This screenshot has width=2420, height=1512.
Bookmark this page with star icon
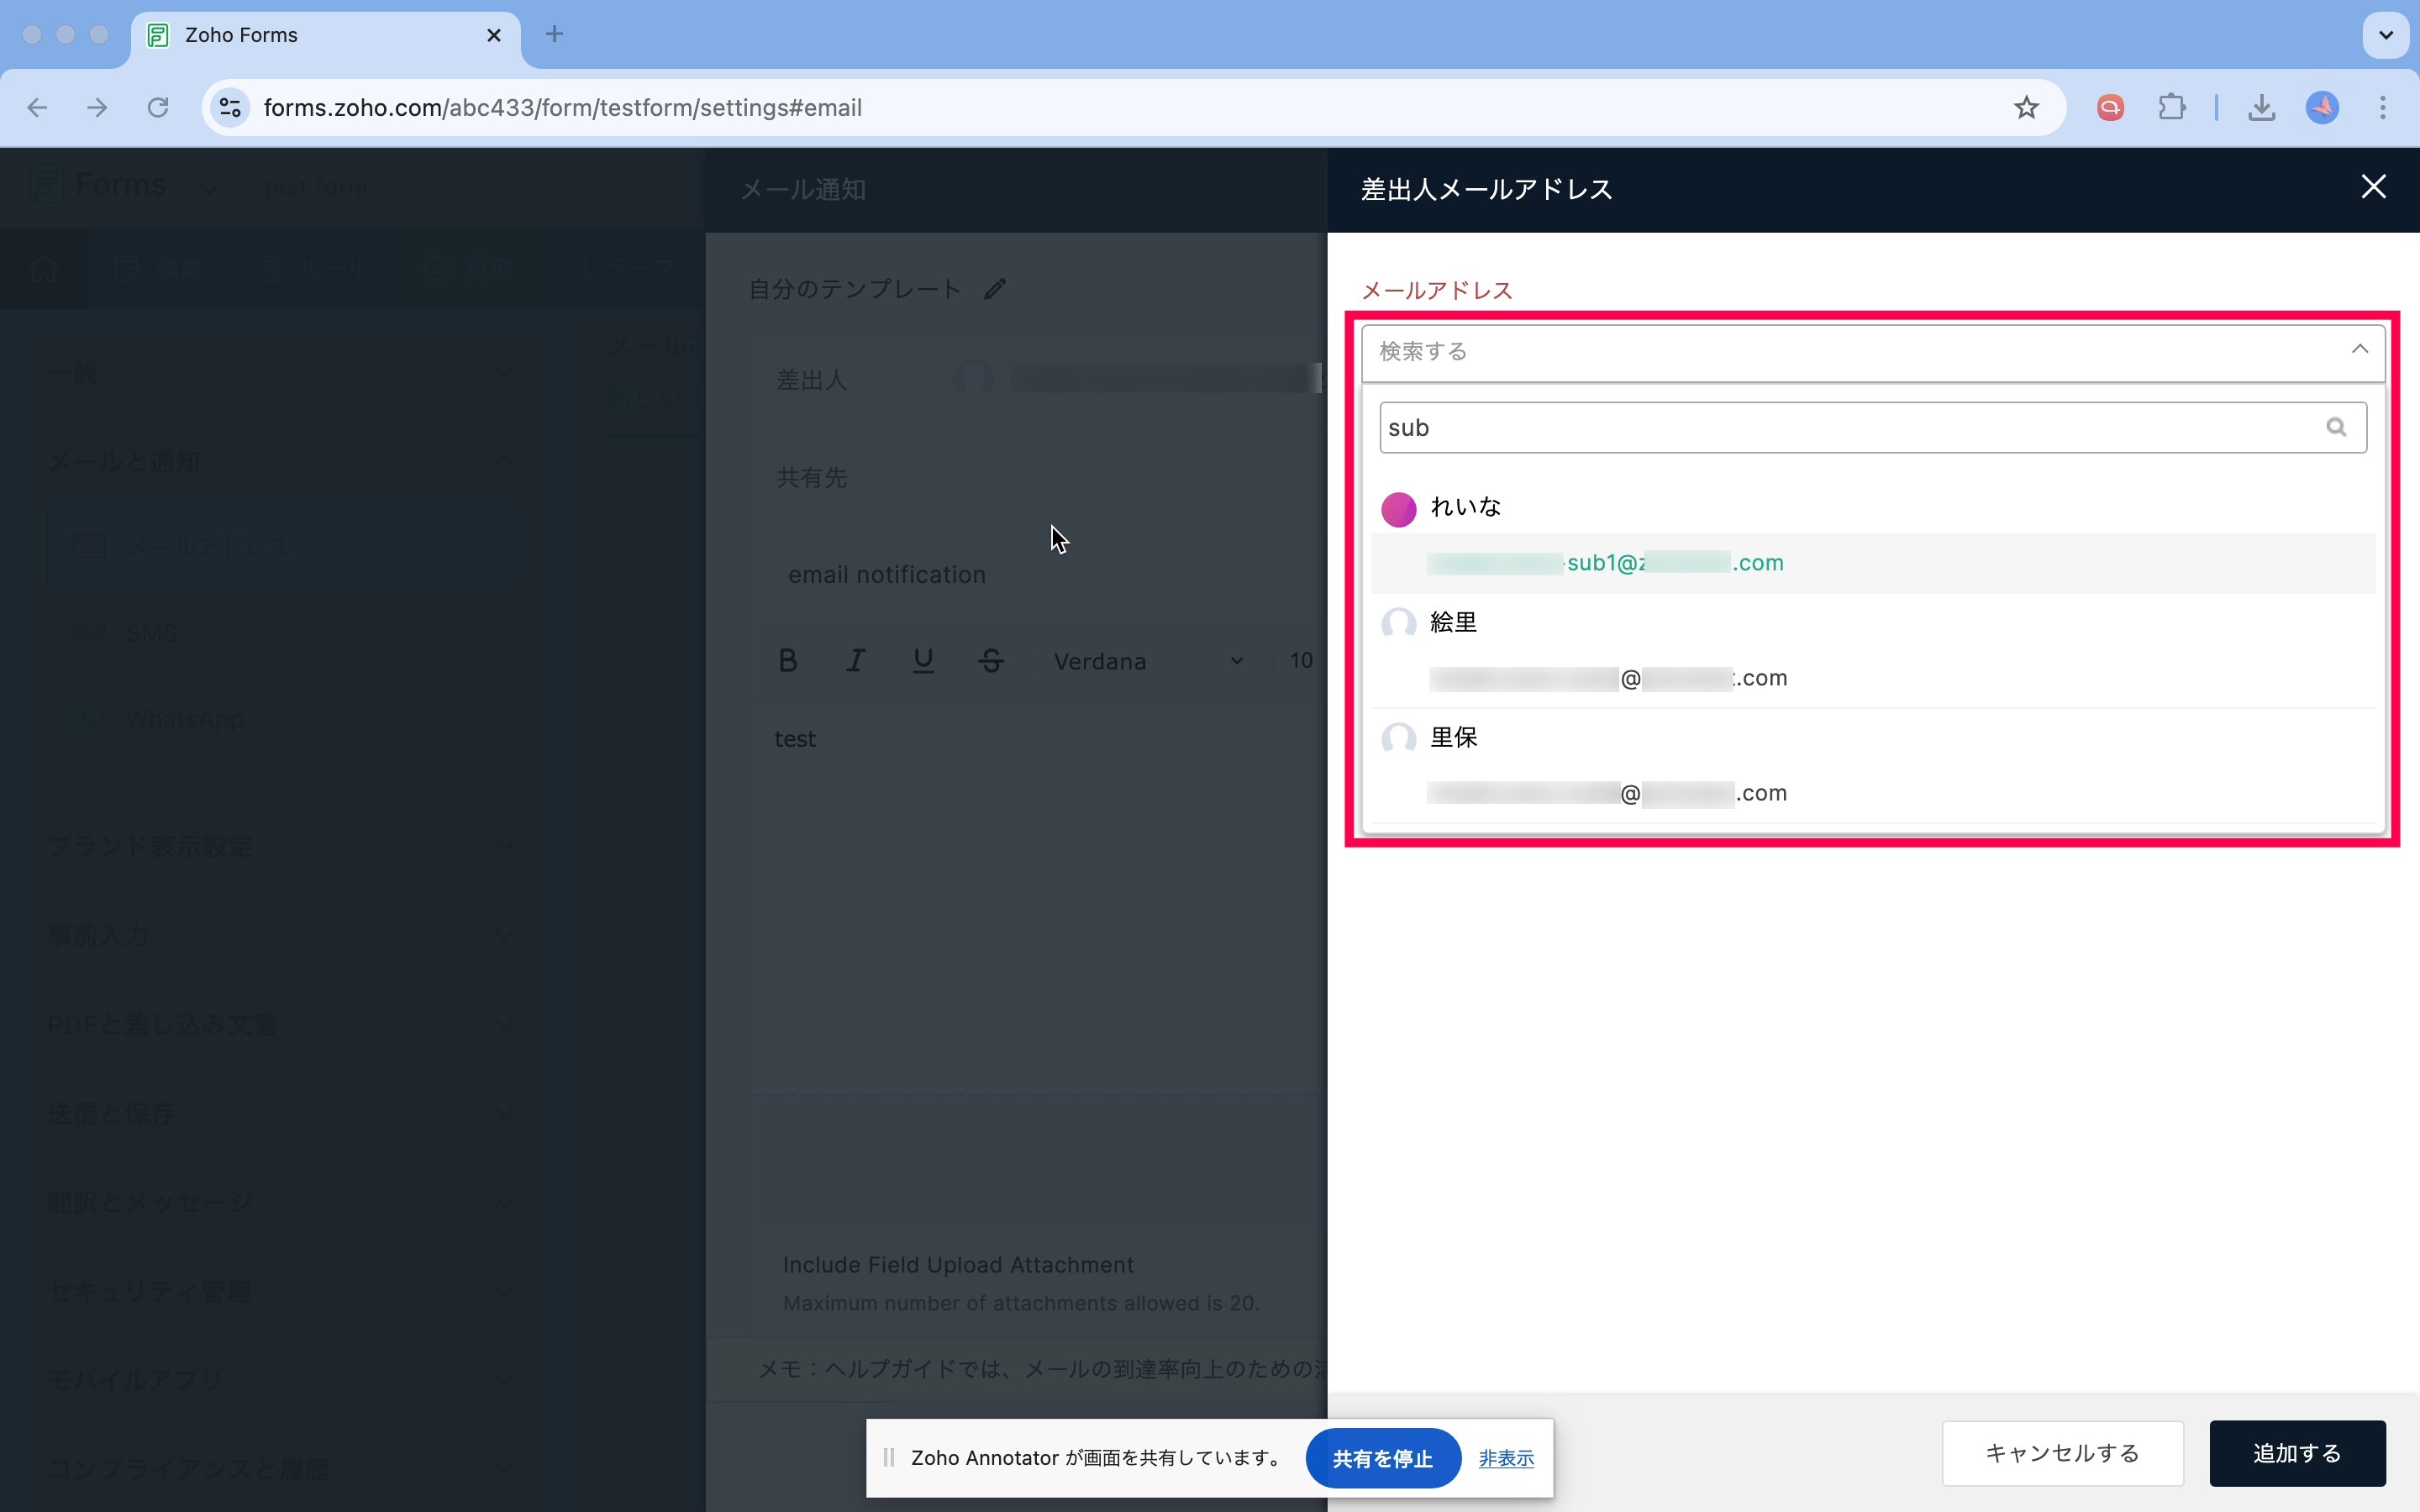(x=2026, y=107)
